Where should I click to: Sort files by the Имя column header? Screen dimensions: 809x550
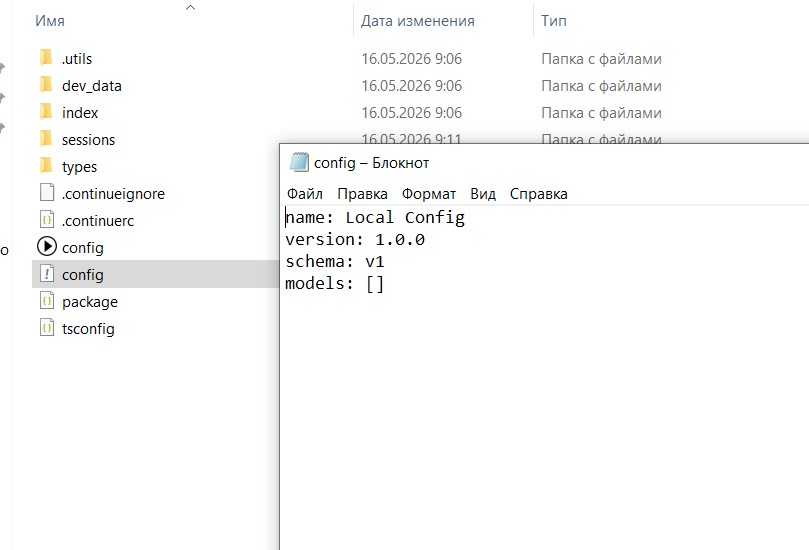[x=50, y=21]
